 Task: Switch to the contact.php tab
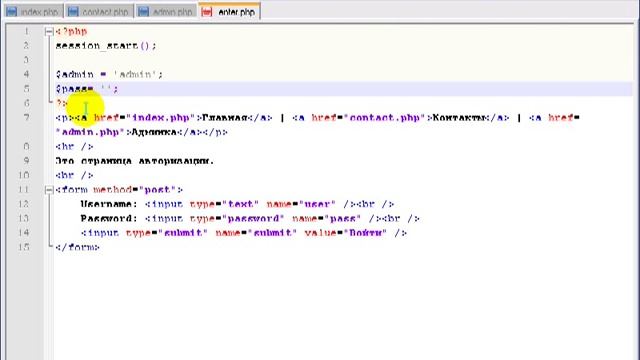[x=100, y=11]
